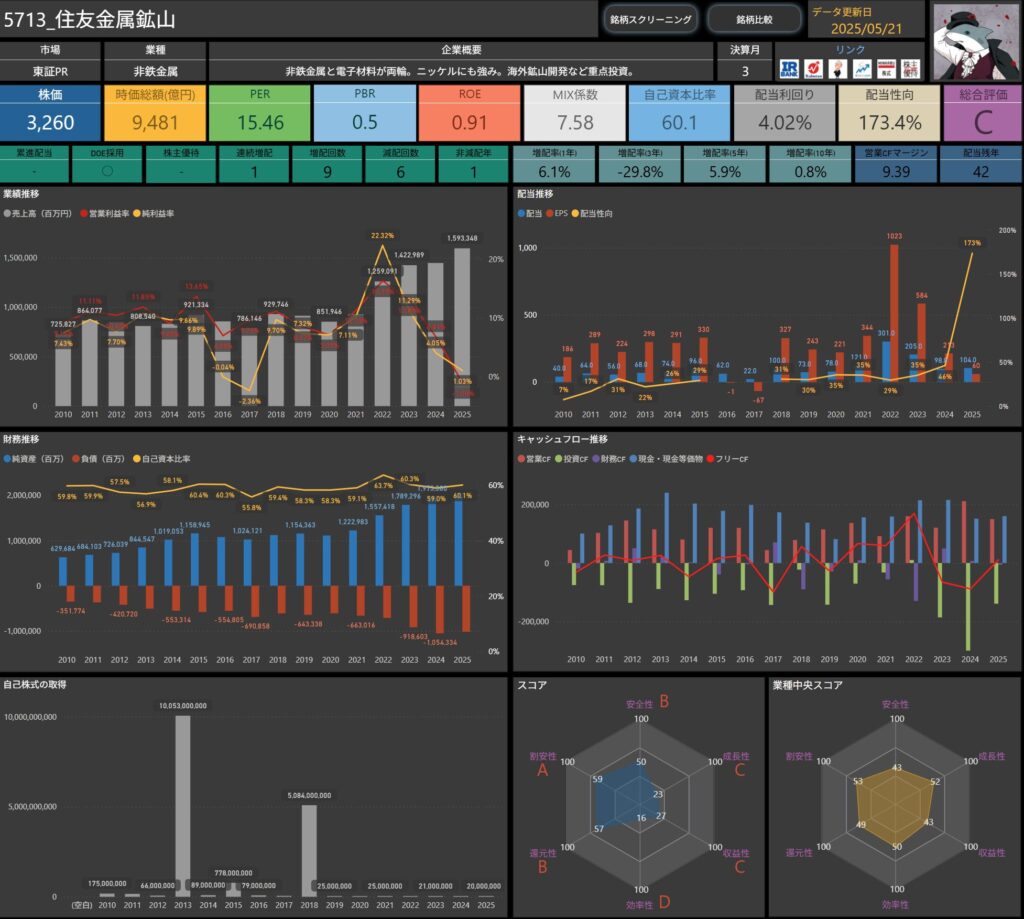This screenshot has width=1024, height=919.
Task: Select the 時価総額 value 9,481
Action: pos(155,122)
